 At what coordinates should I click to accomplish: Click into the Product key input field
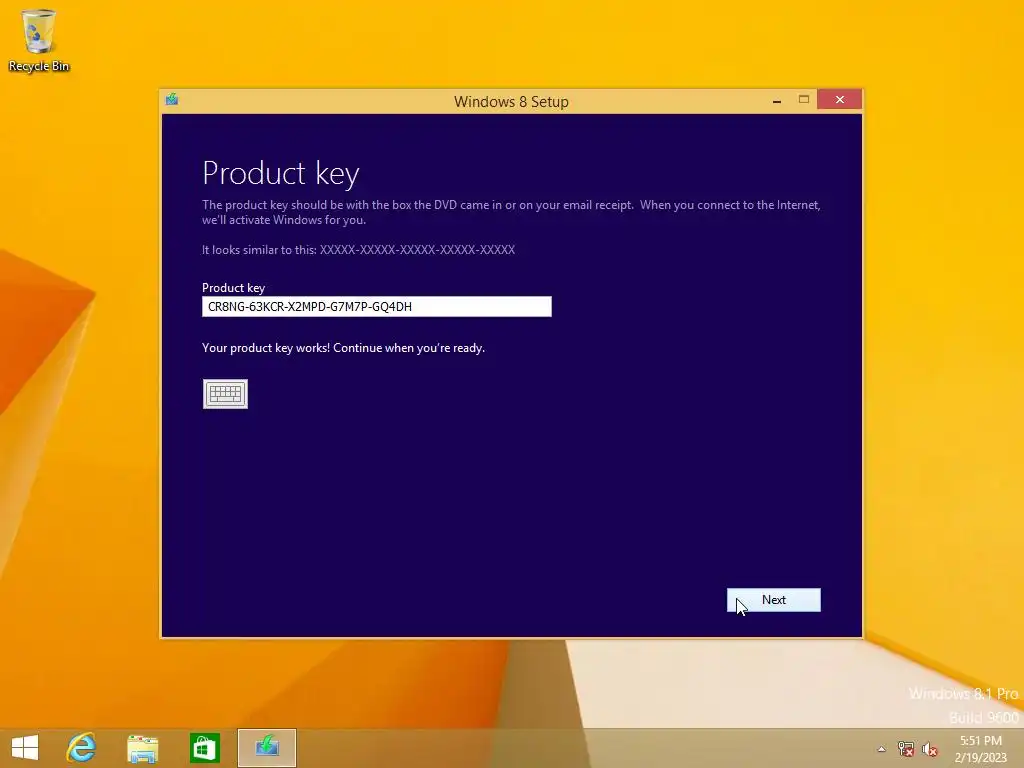click(x=377, y=306)
